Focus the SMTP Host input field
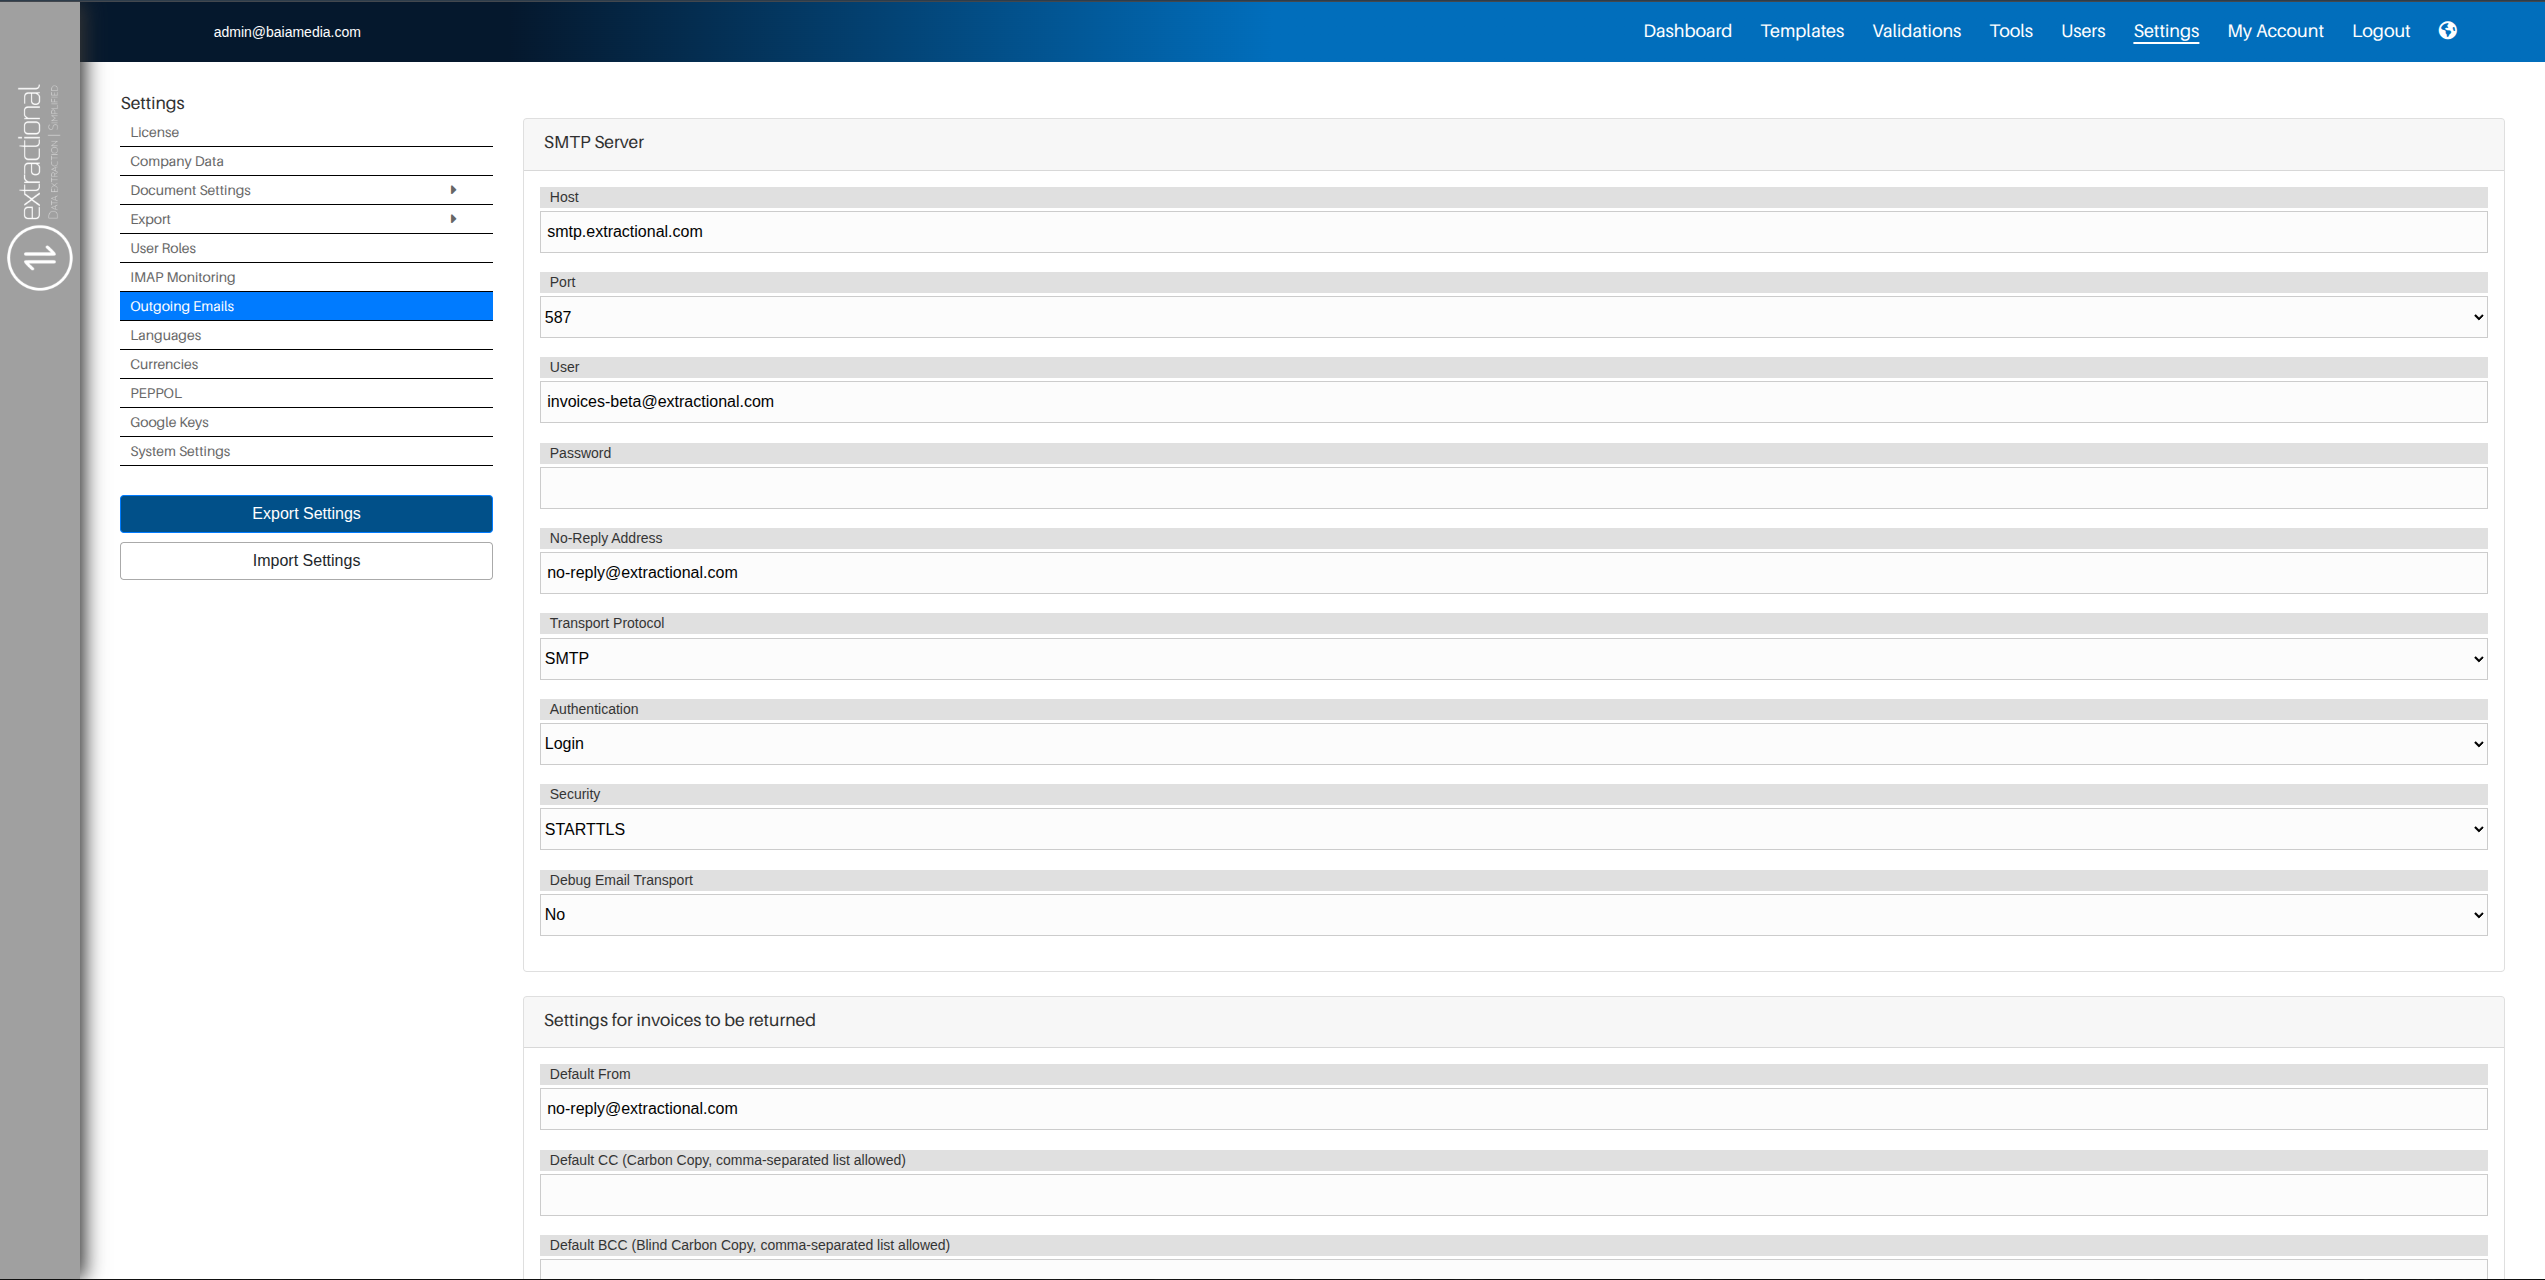 (x=1512, y=232)
